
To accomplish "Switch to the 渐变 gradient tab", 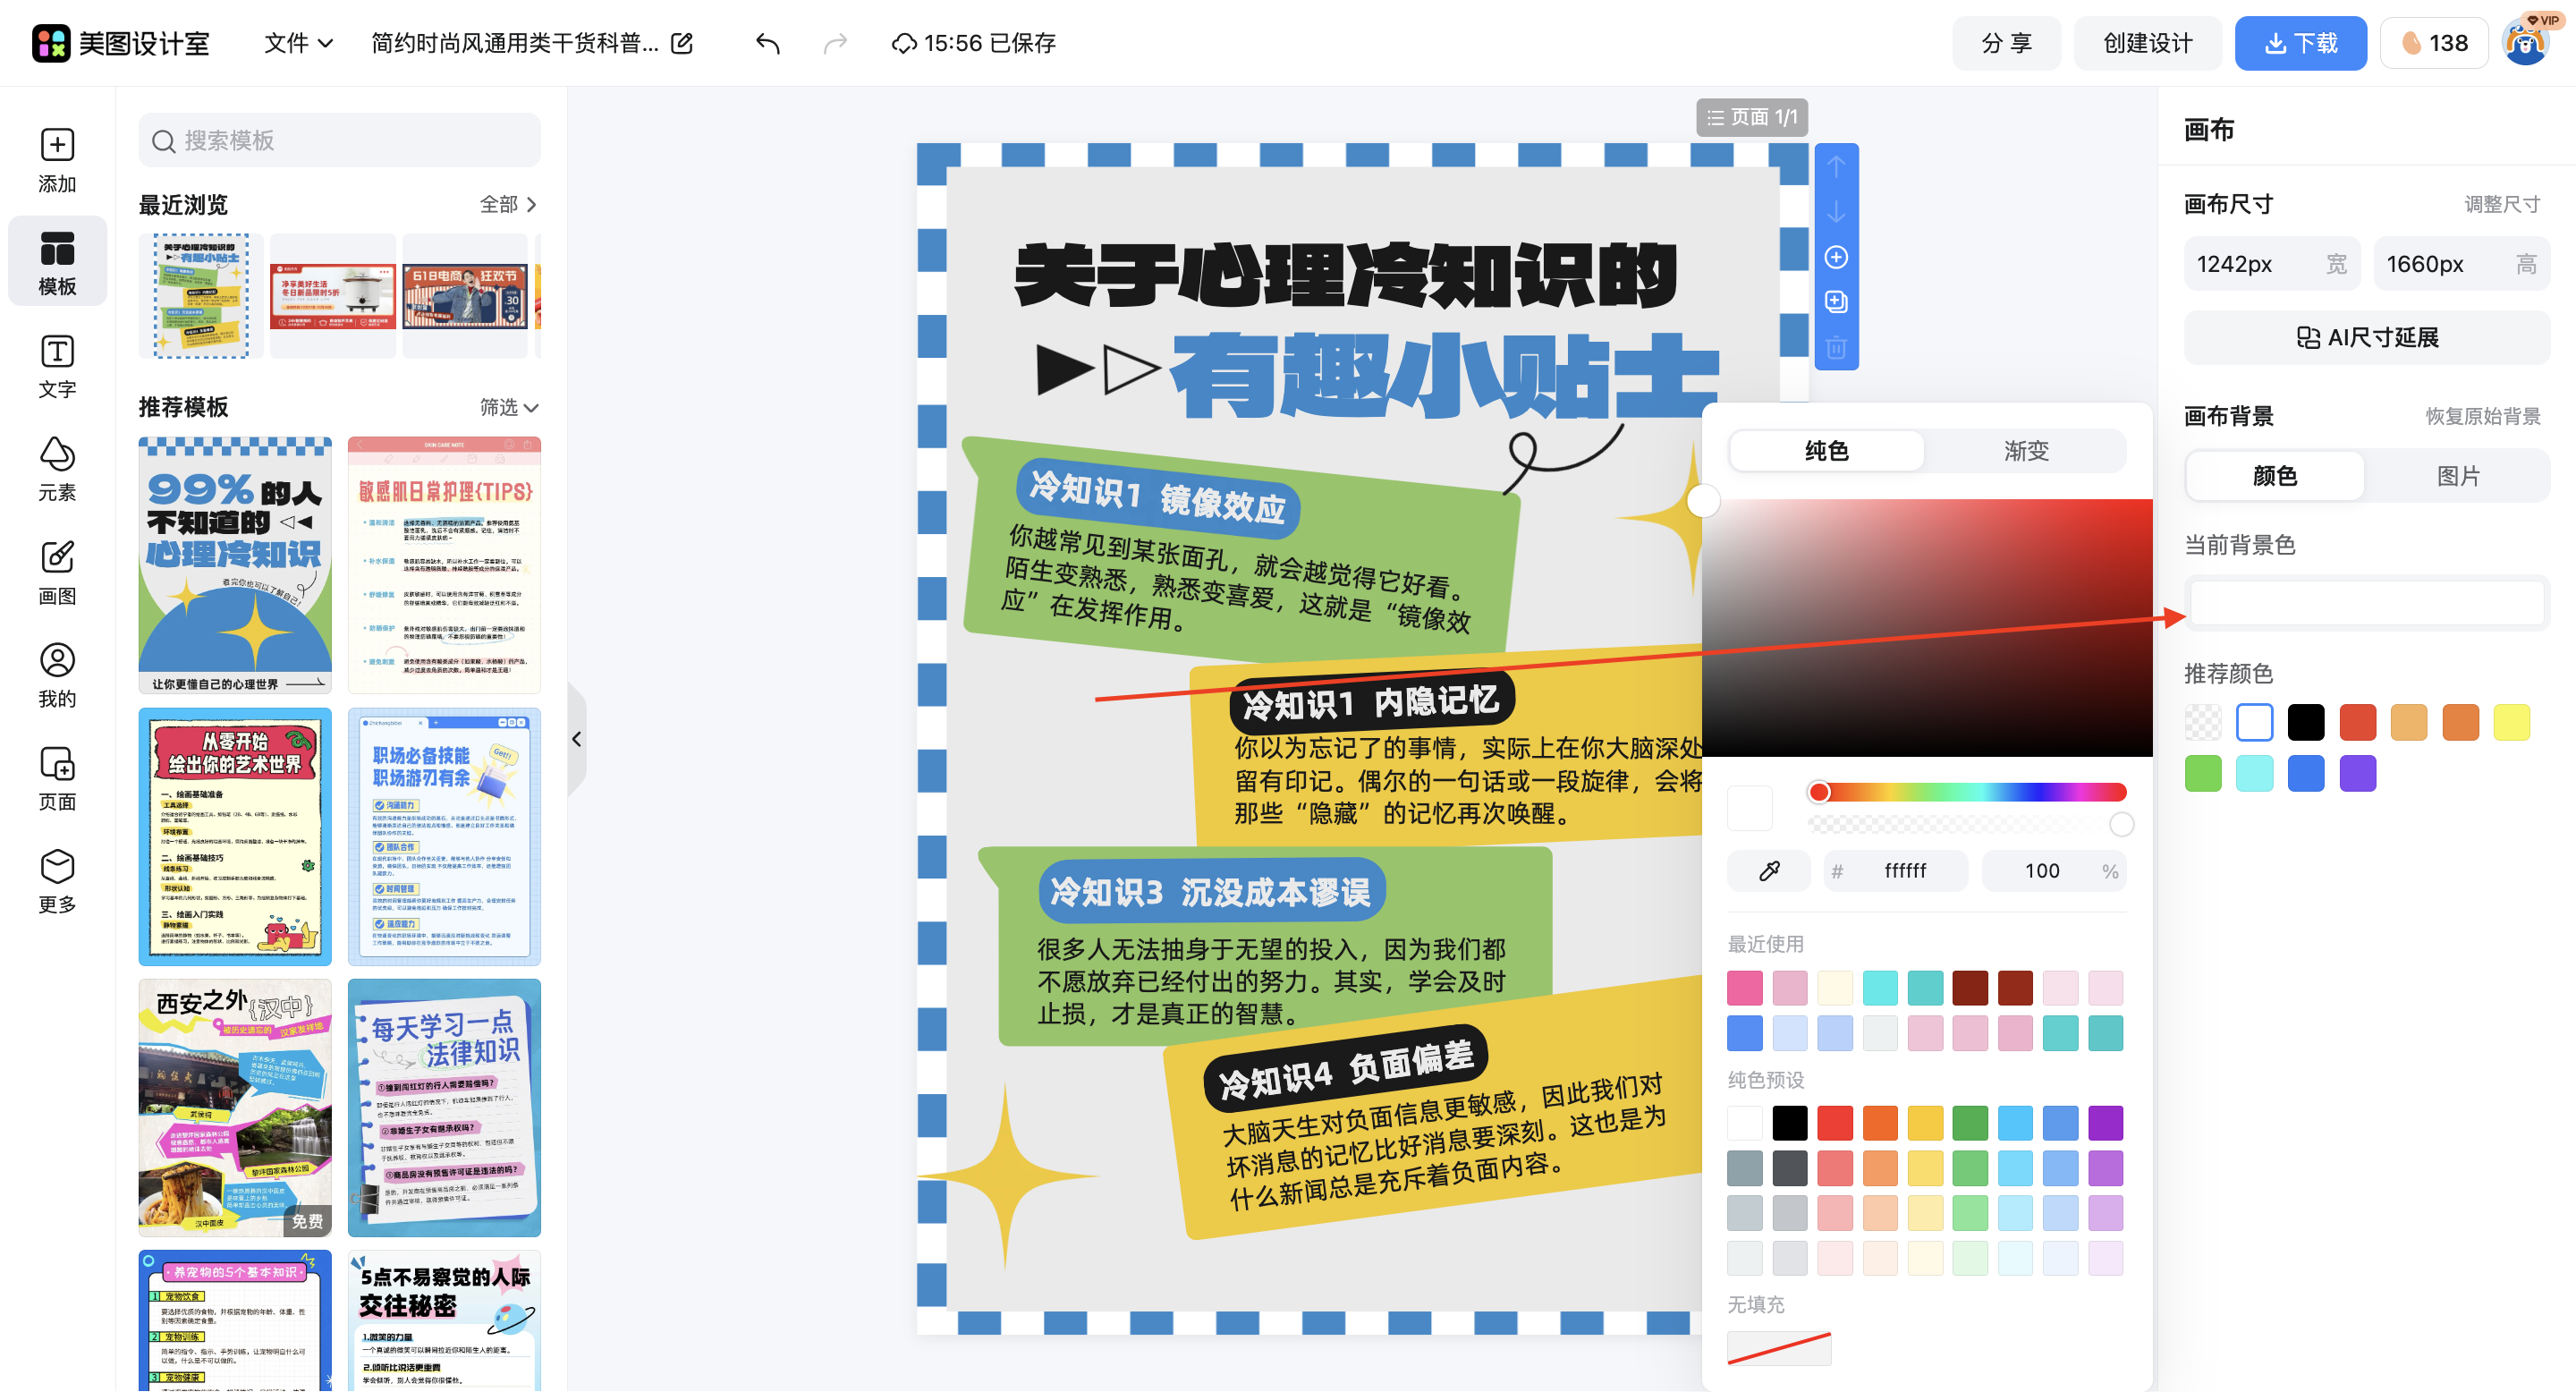I will (2026, 451).
